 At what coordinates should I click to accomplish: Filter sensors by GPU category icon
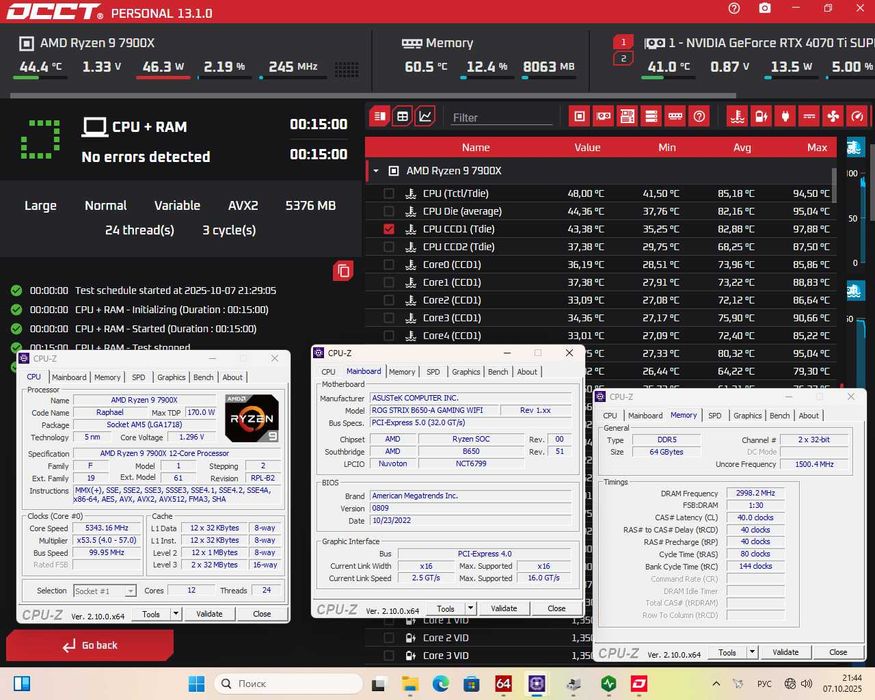tap(603, 117)
